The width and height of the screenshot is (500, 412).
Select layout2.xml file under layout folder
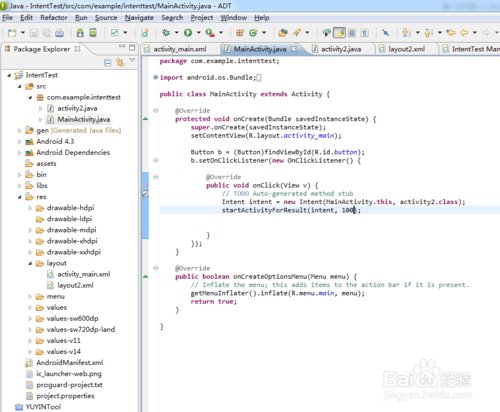[75, 285]
